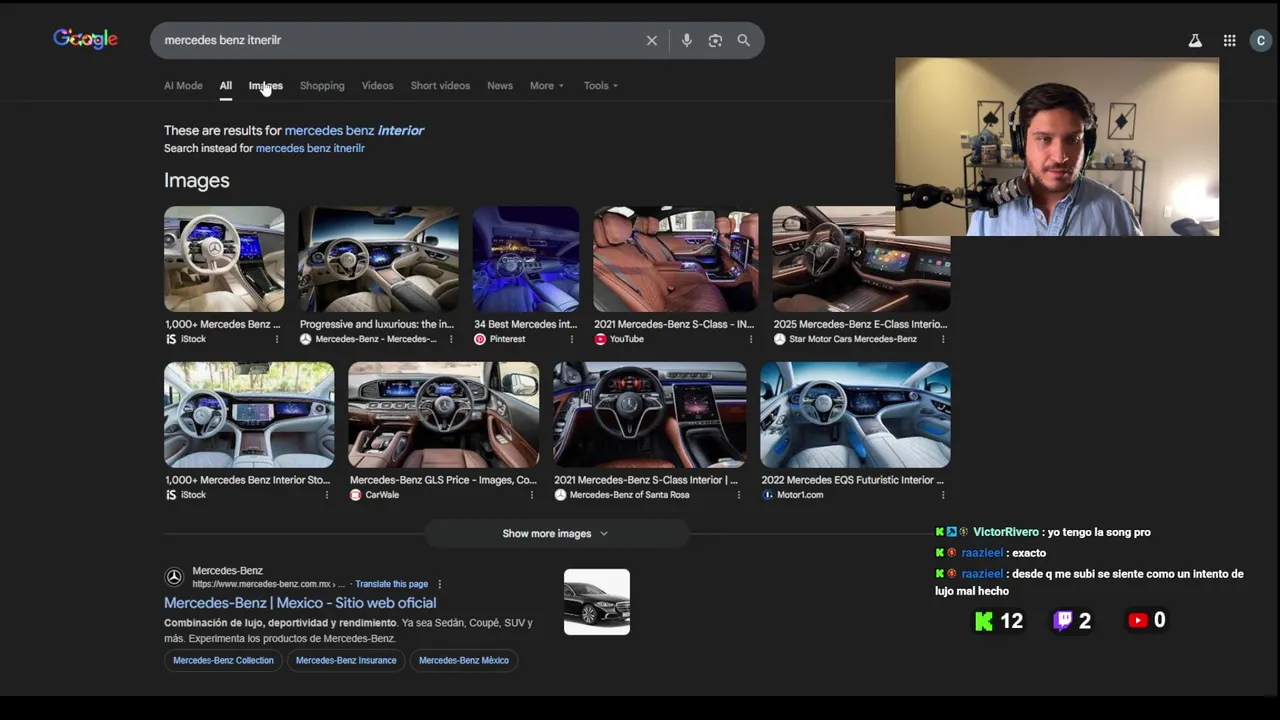This screenshot has width=1280, height=720.
Task: Open the iStock steering wheel thumbnail
Action: click(224, 259)
